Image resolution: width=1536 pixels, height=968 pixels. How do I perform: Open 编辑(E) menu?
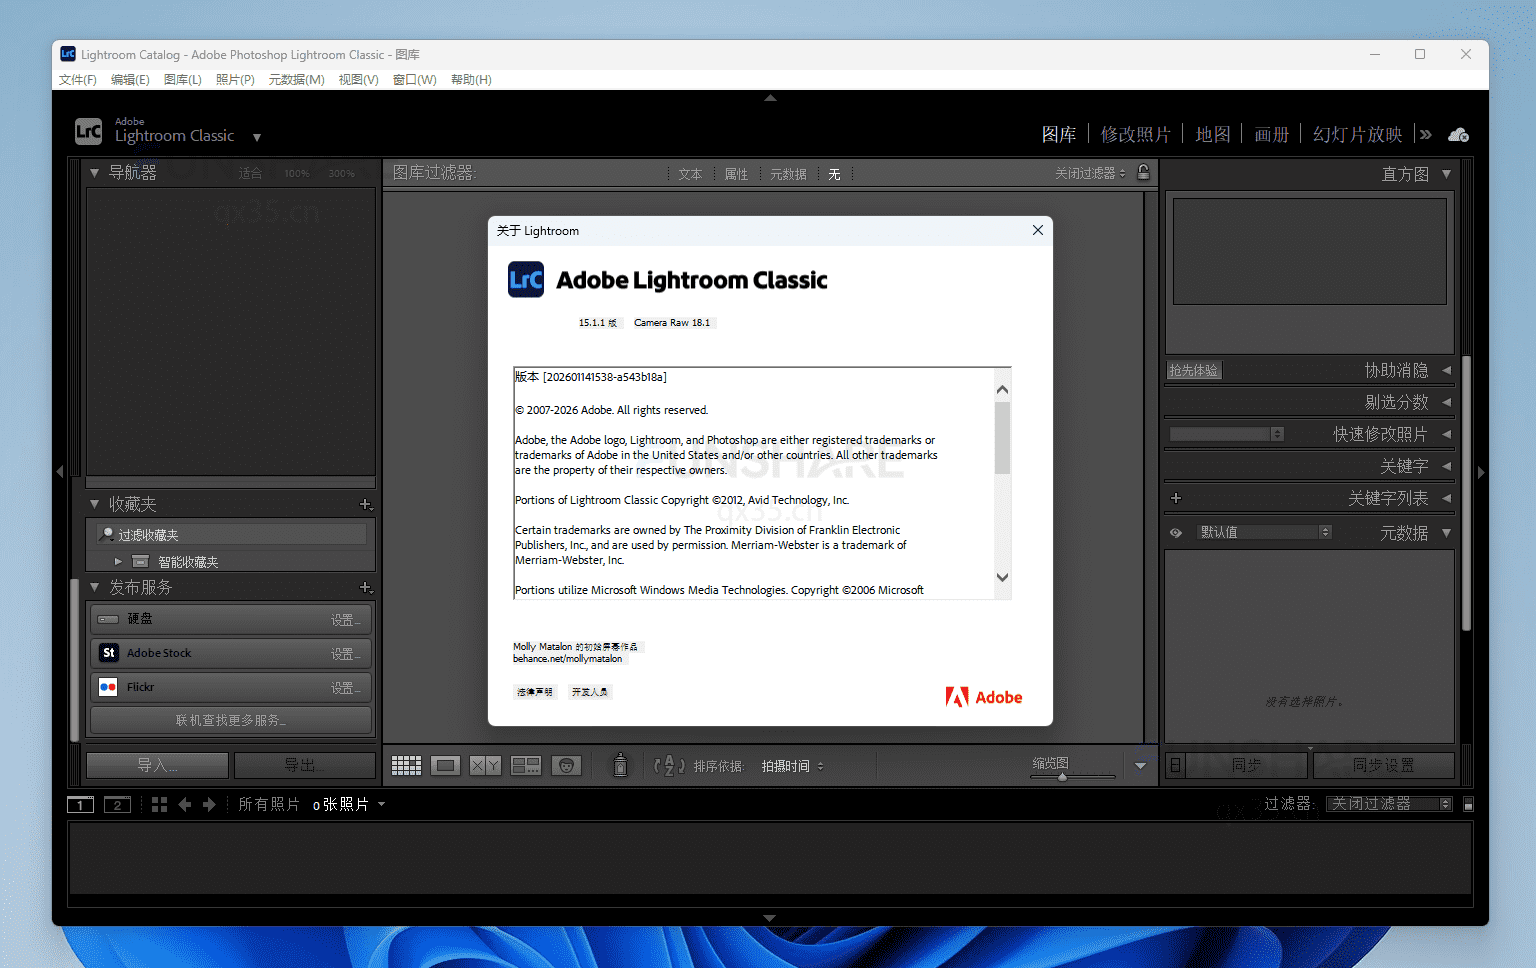(130, 80)
